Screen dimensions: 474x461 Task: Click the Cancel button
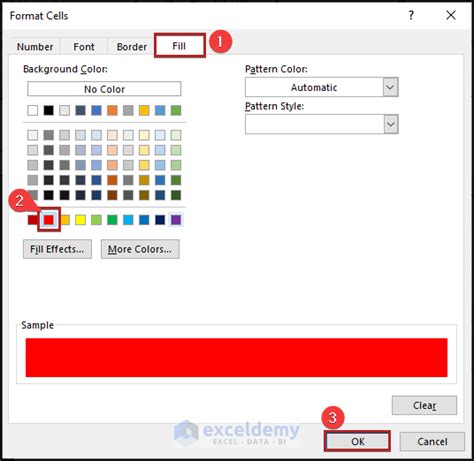pos(432,441)
